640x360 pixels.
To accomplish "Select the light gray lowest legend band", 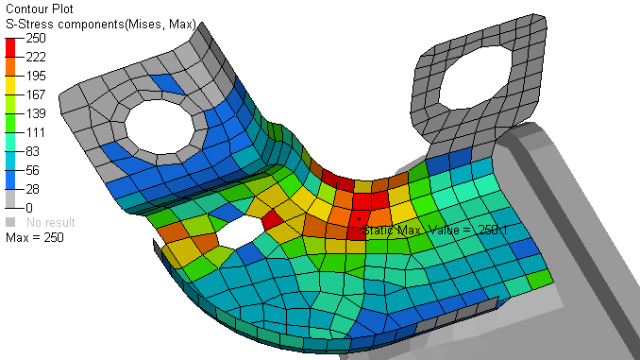I will click(10, 199).
